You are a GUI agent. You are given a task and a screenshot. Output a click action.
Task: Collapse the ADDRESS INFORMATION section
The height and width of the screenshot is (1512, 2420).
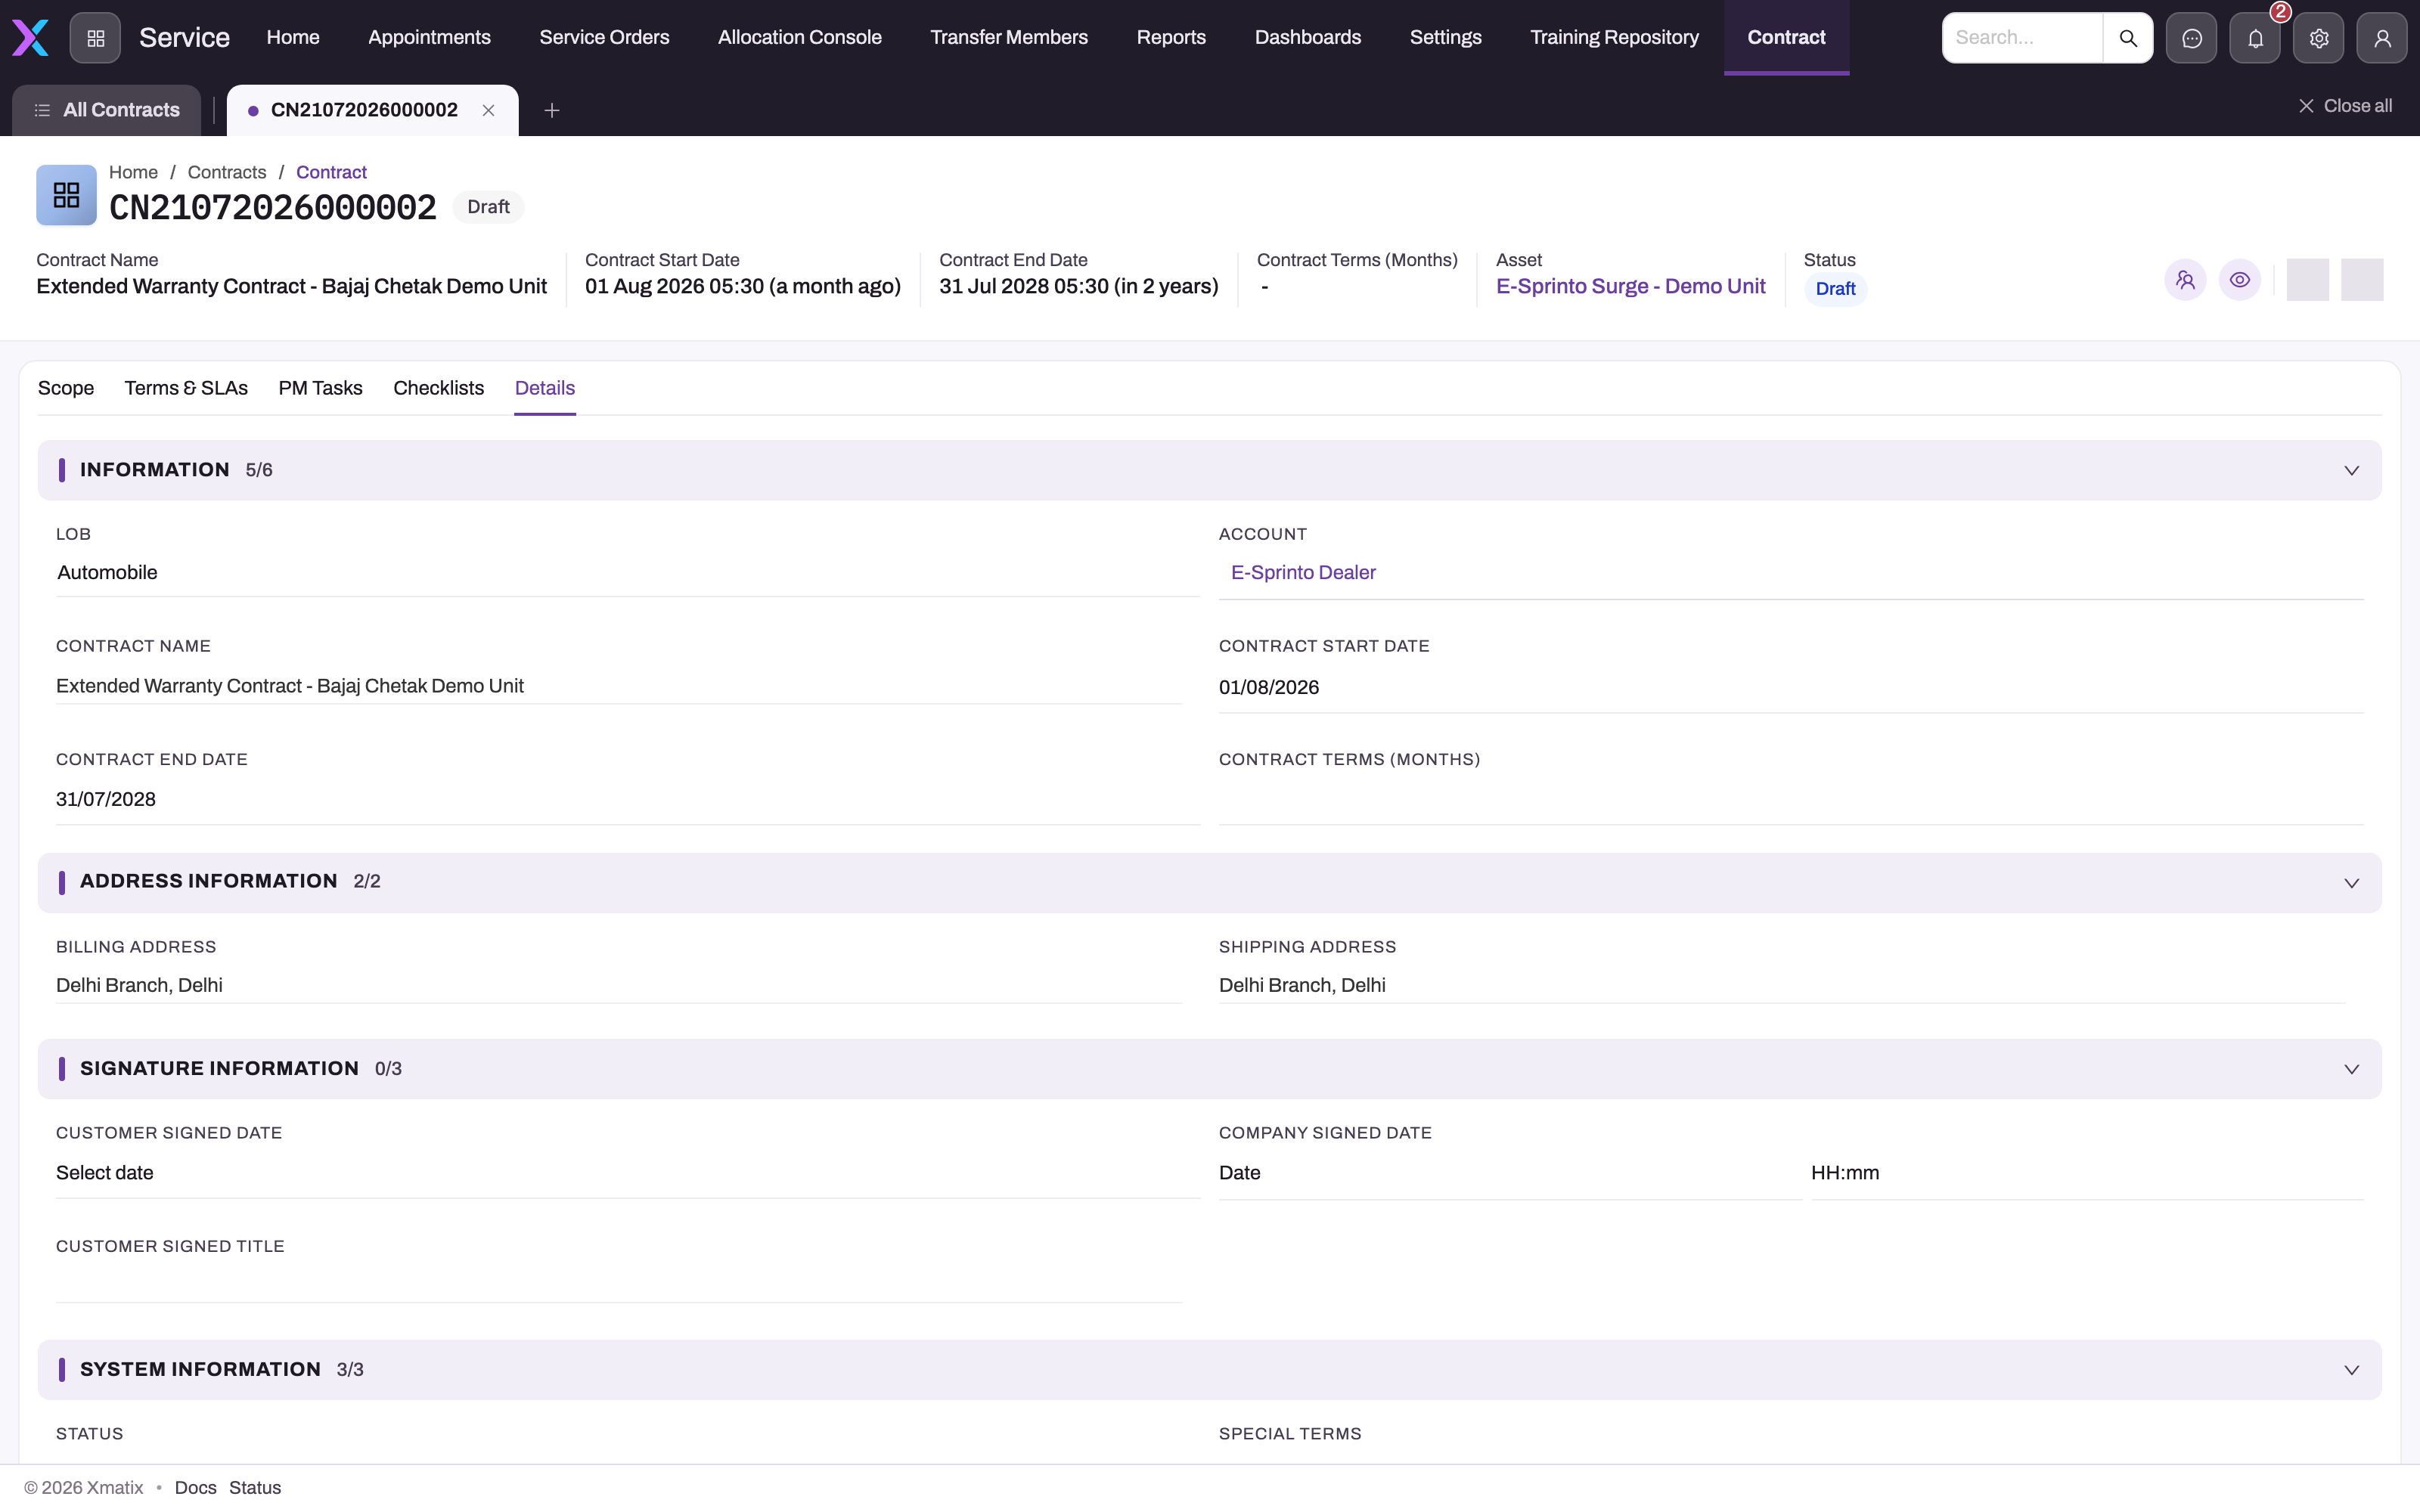click(x=2351, y=883)
